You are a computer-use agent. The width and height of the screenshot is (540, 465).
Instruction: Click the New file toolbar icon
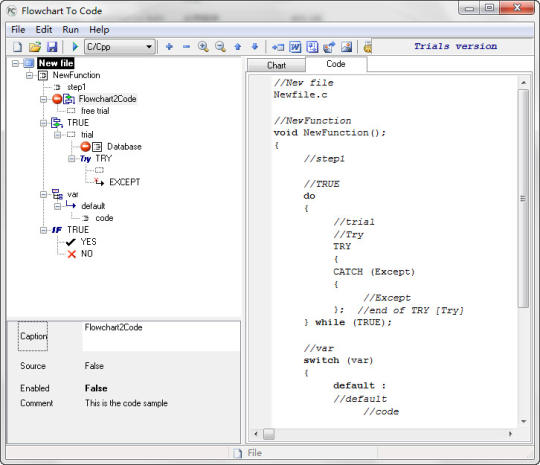click(17, 46)
